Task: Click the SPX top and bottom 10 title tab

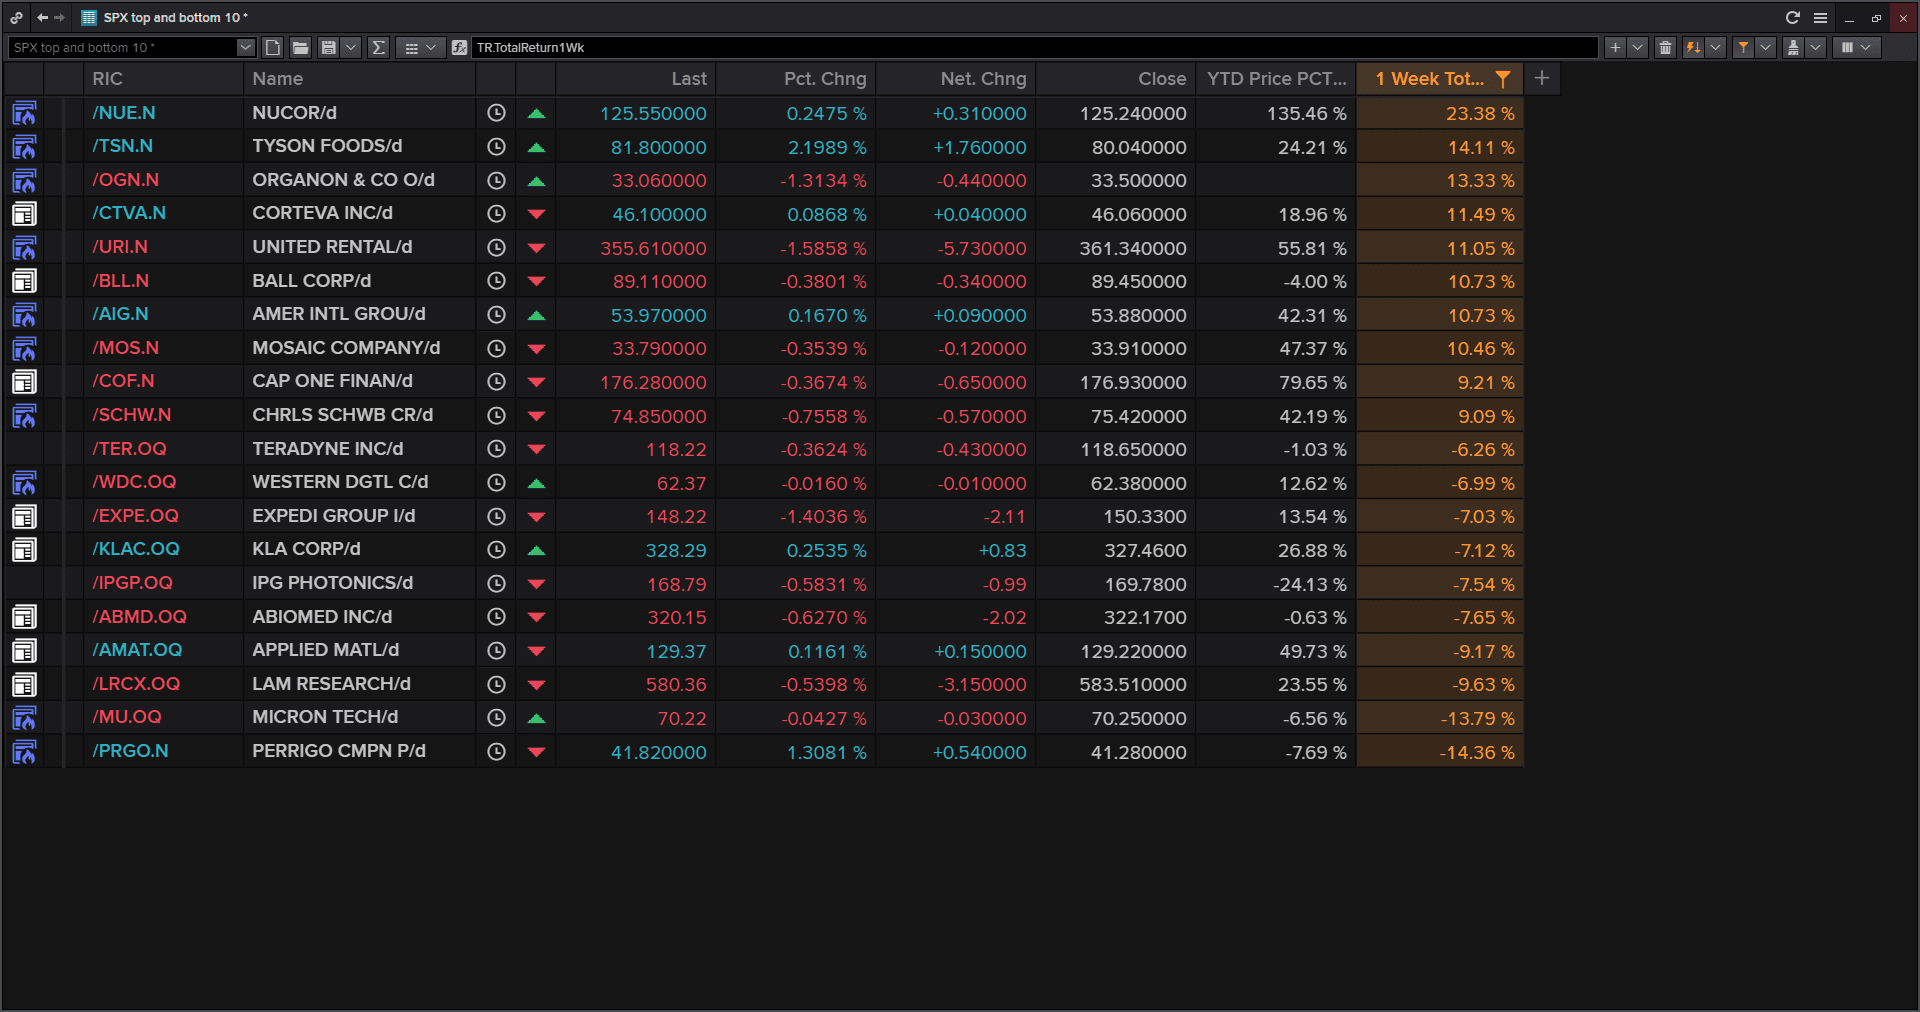Action: [x=175, y=17]
